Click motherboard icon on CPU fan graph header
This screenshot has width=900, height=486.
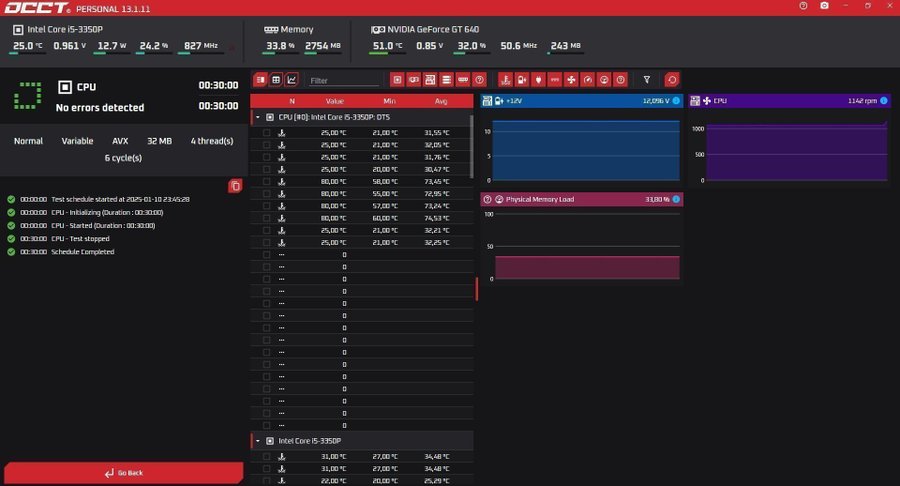pyautogui.click(x=695, y=101)
